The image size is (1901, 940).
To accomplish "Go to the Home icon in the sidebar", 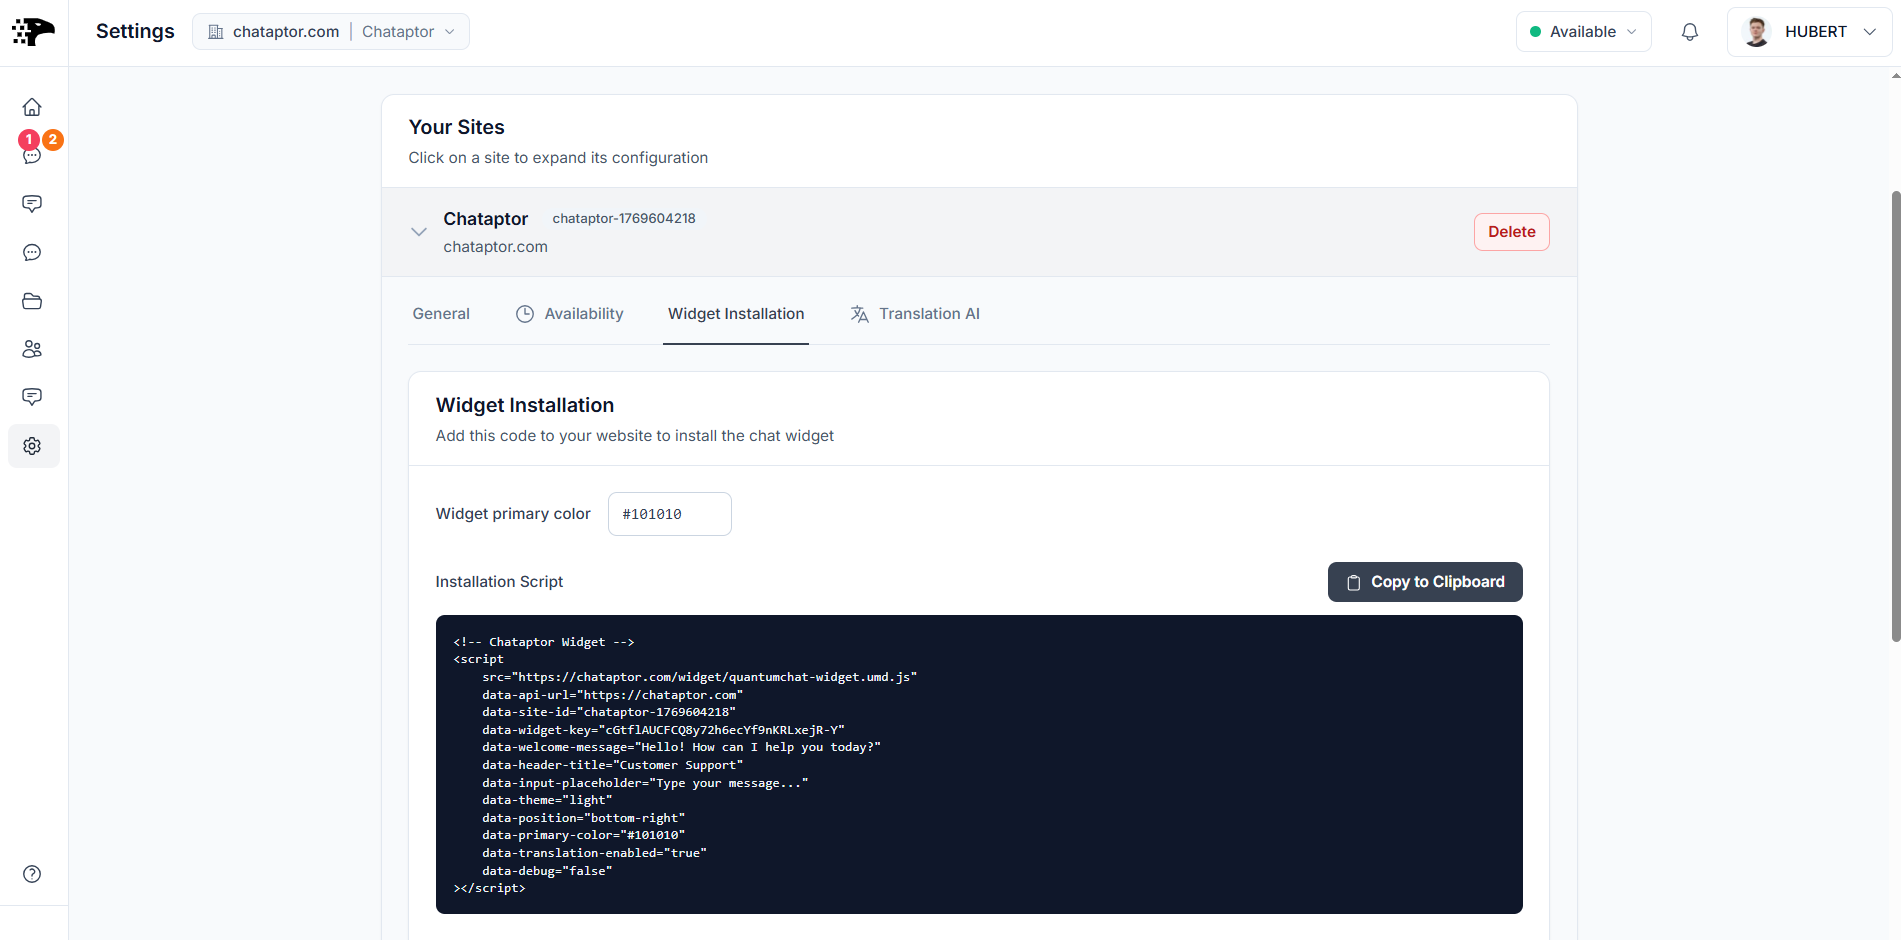I will [32, 107].
